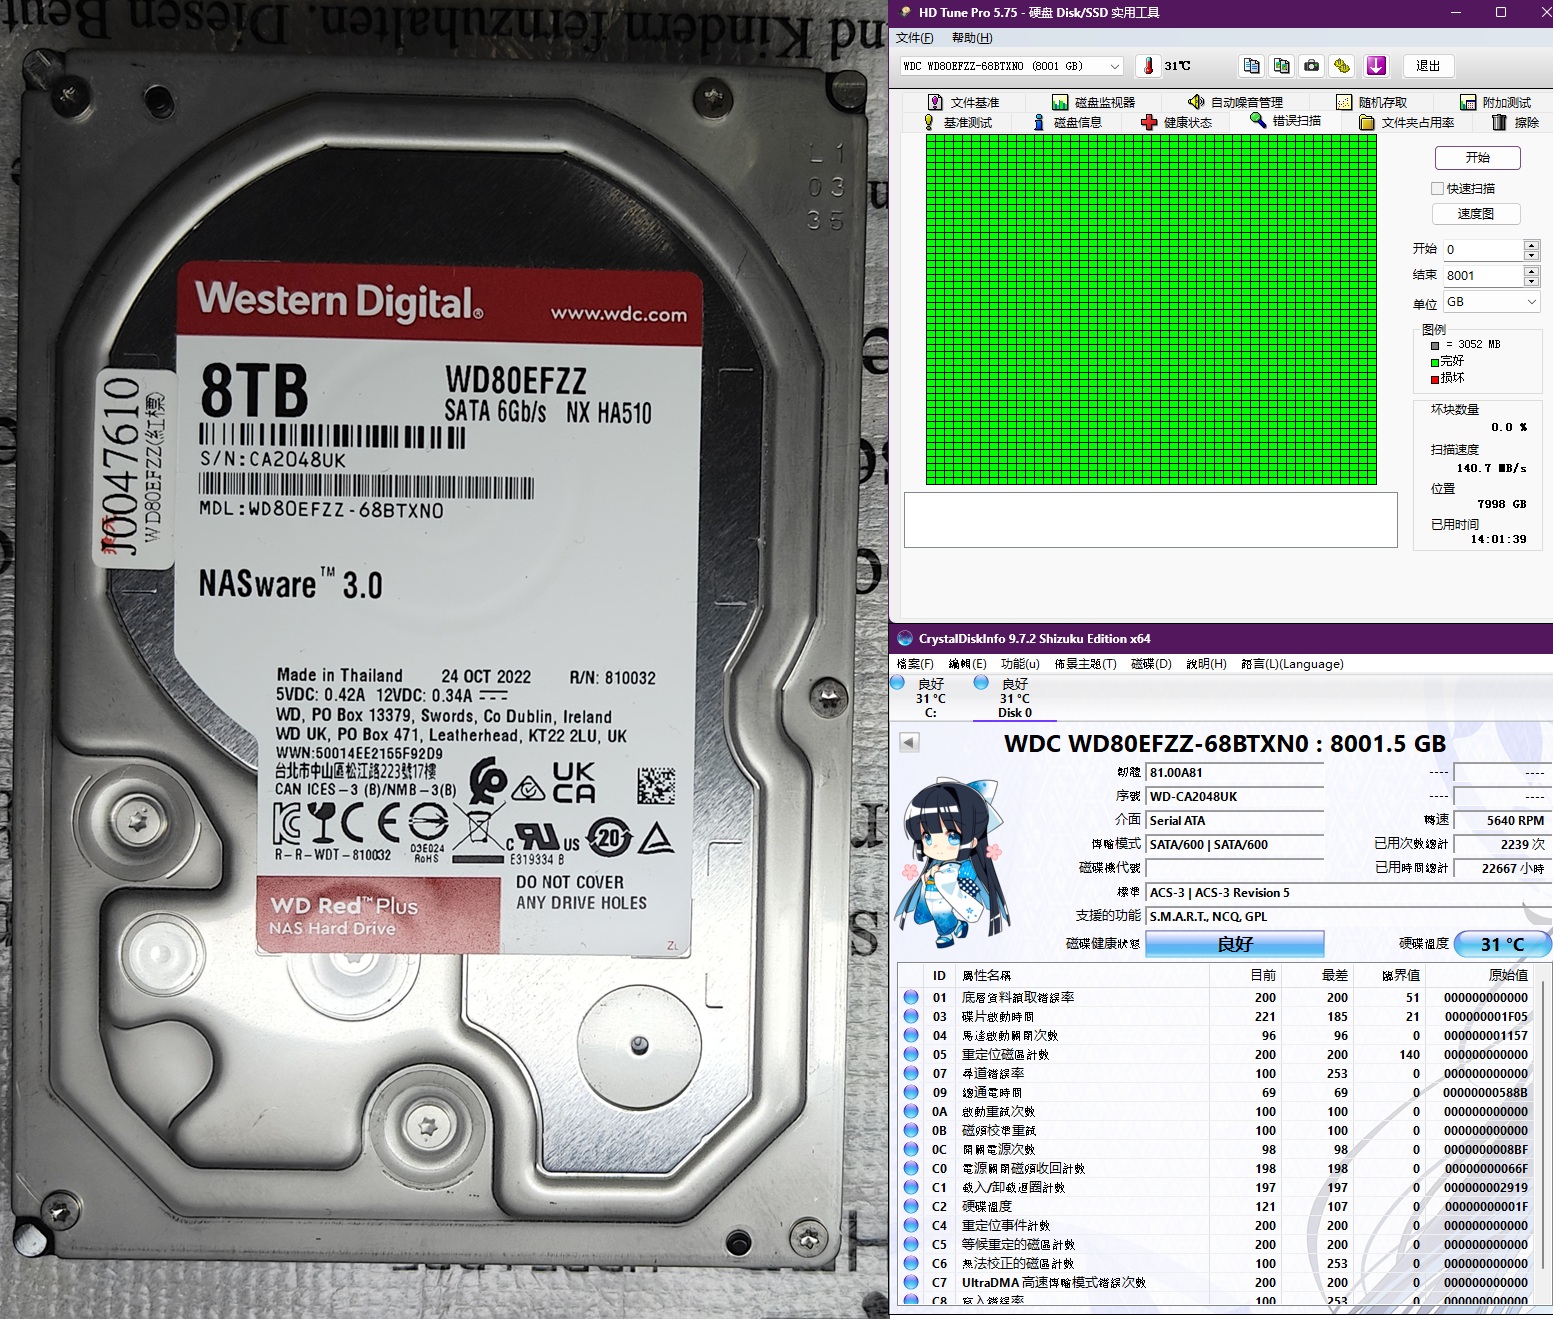Click the copy-screenshot icon with green page in HD Tune
1553x1319 pixels.
pyautogui.click(x=1282, y=66)
